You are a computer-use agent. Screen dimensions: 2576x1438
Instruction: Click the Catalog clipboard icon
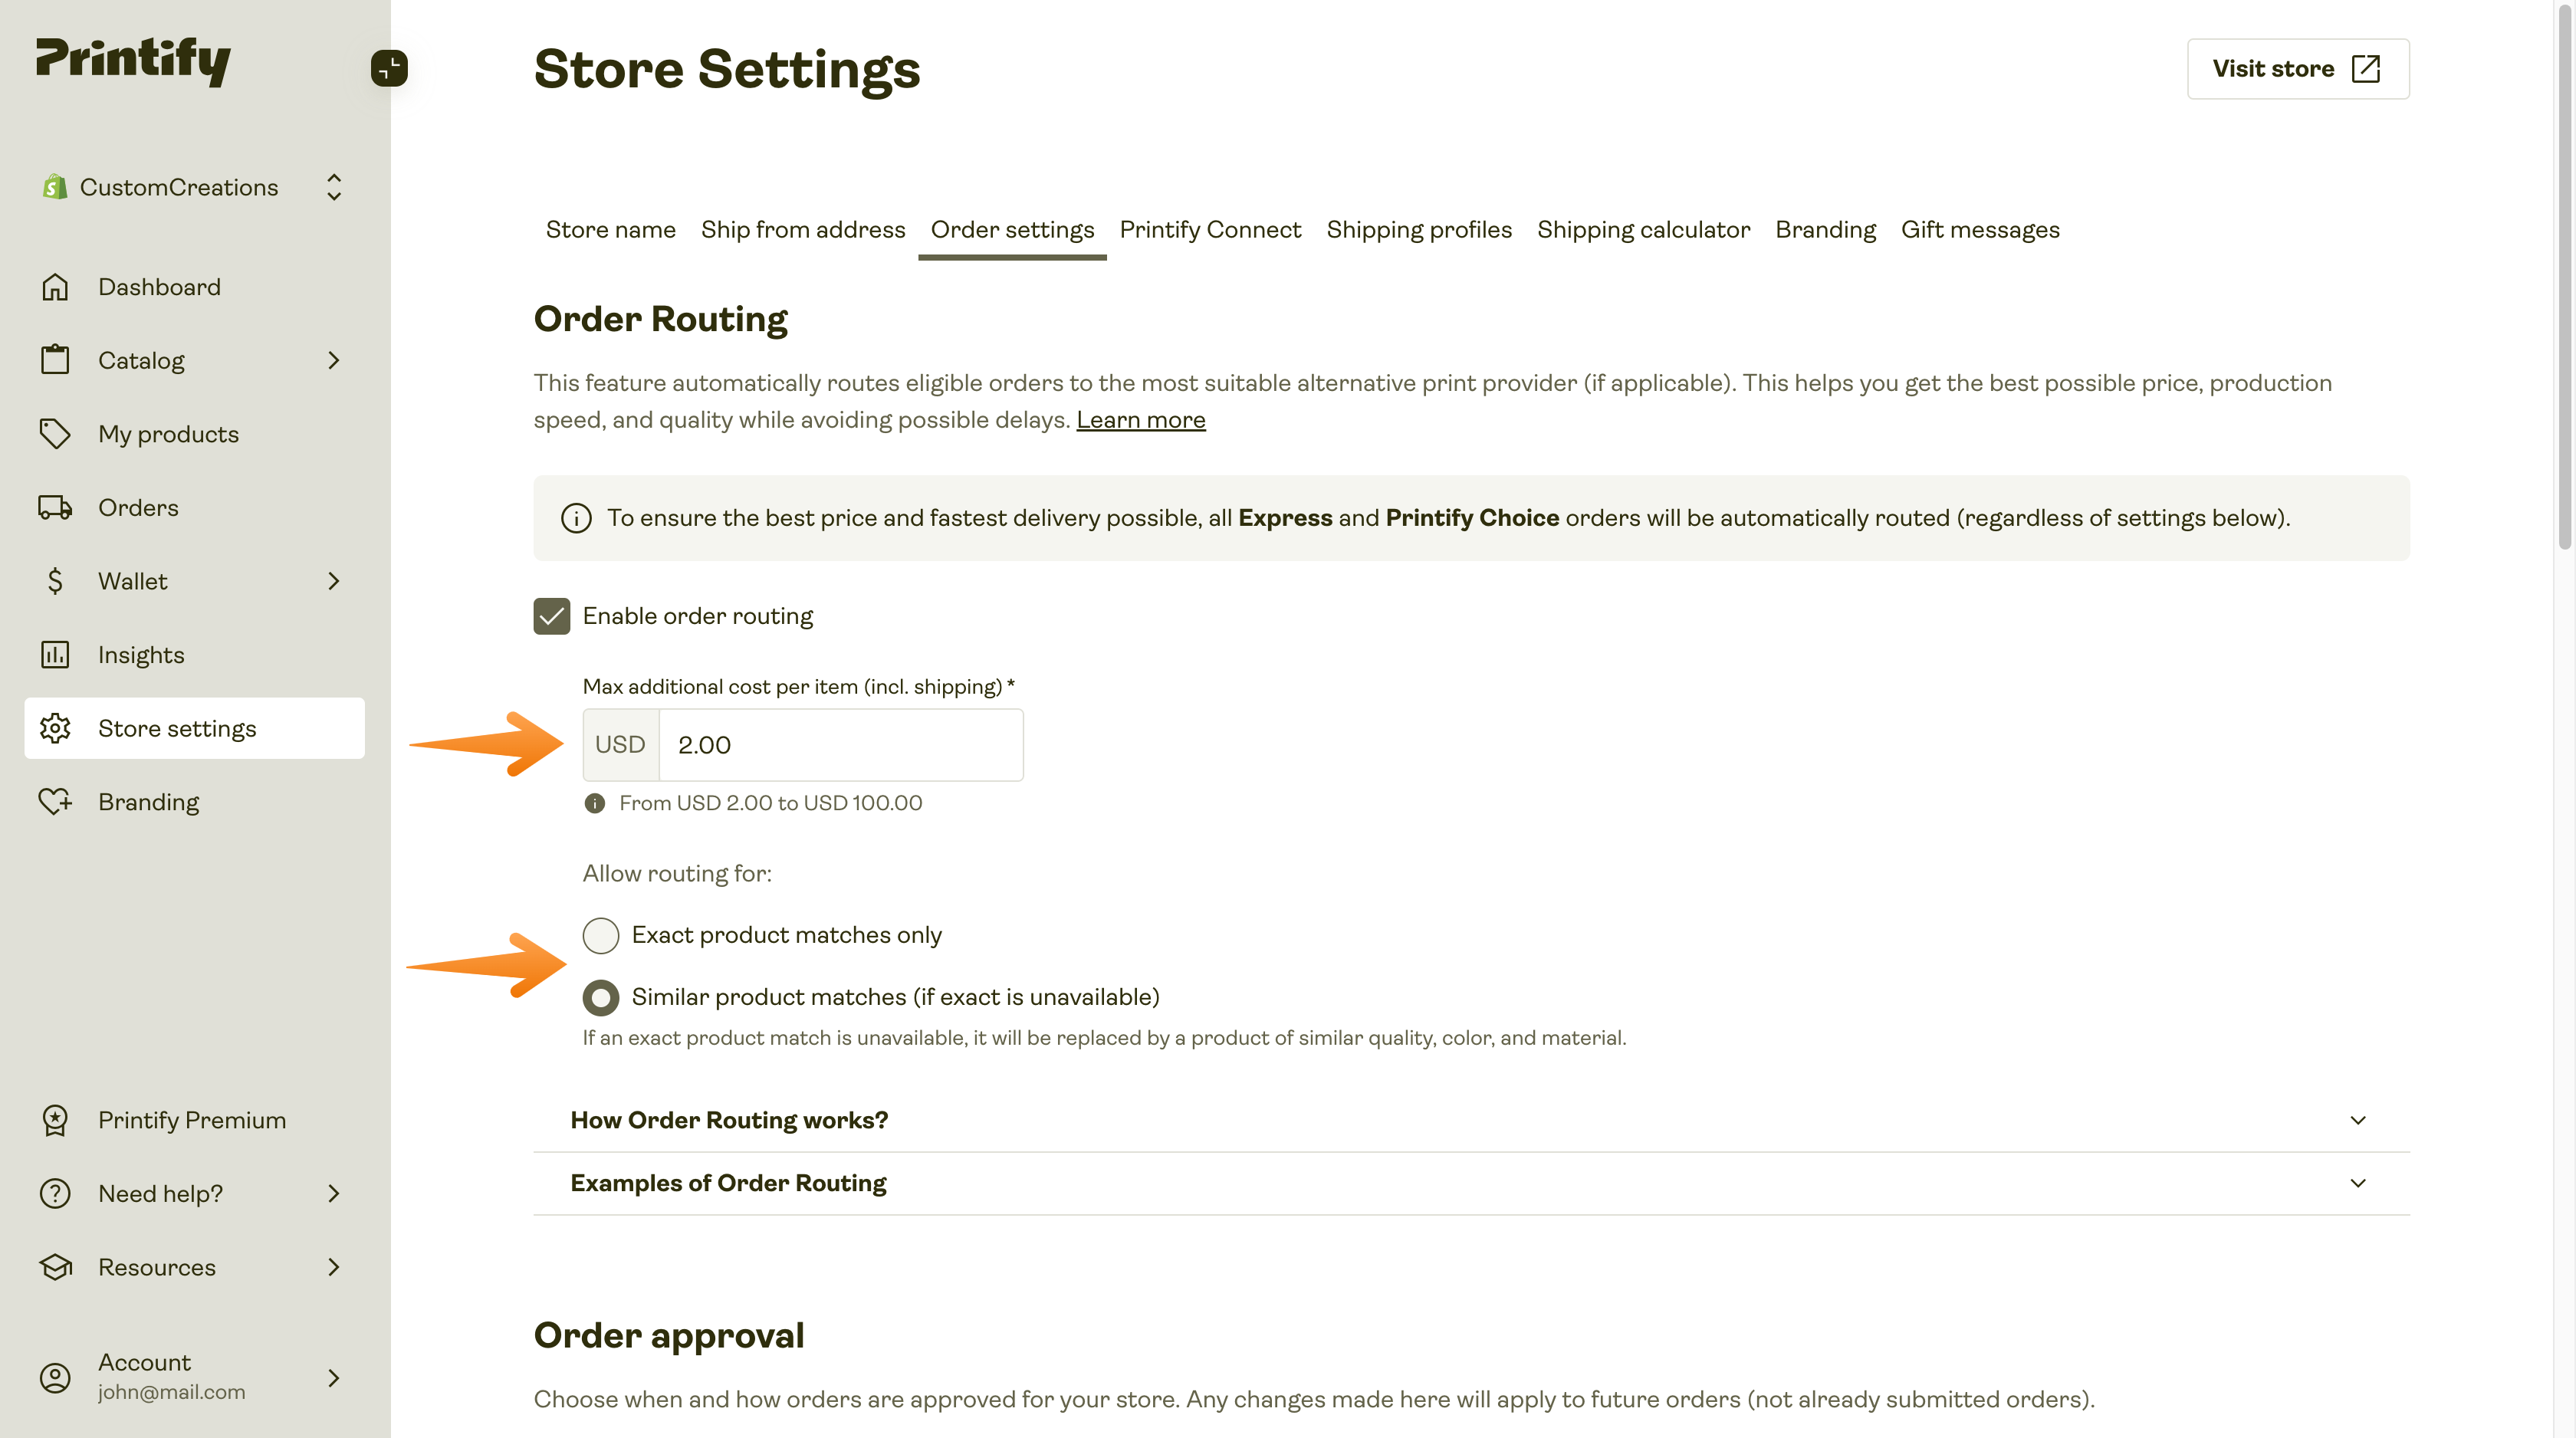coord(55,360)
